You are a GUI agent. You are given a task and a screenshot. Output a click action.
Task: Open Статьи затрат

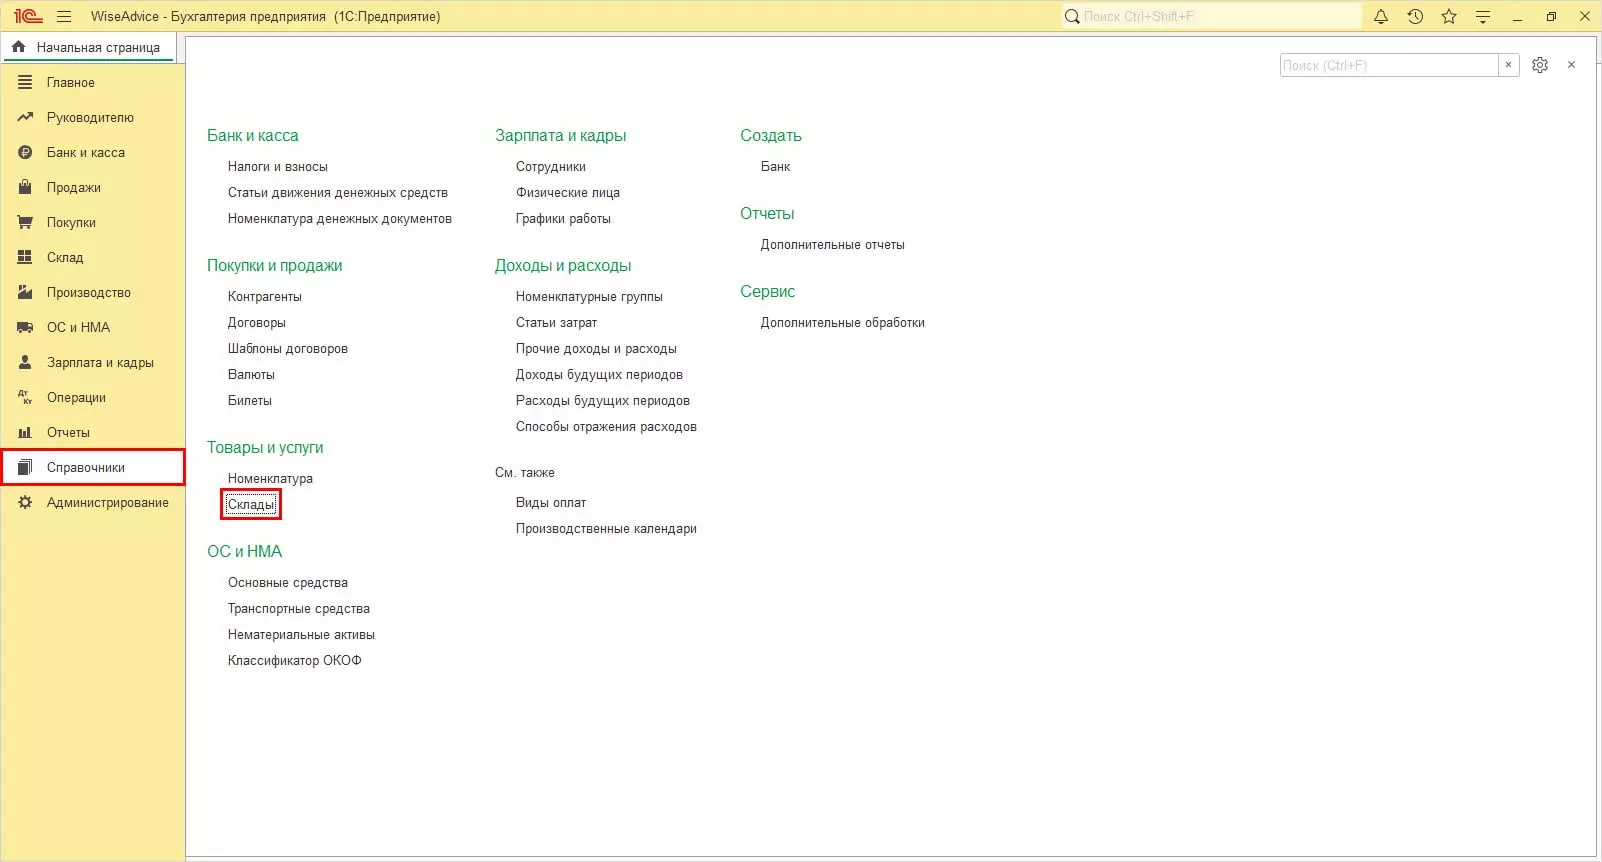(556, 322)
